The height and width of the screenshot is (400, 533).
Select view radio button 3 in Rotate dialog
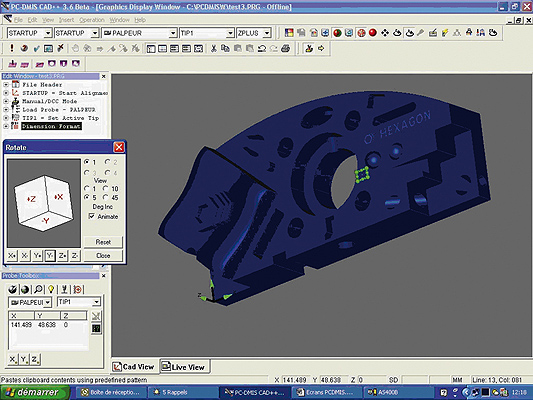[87, 173]
